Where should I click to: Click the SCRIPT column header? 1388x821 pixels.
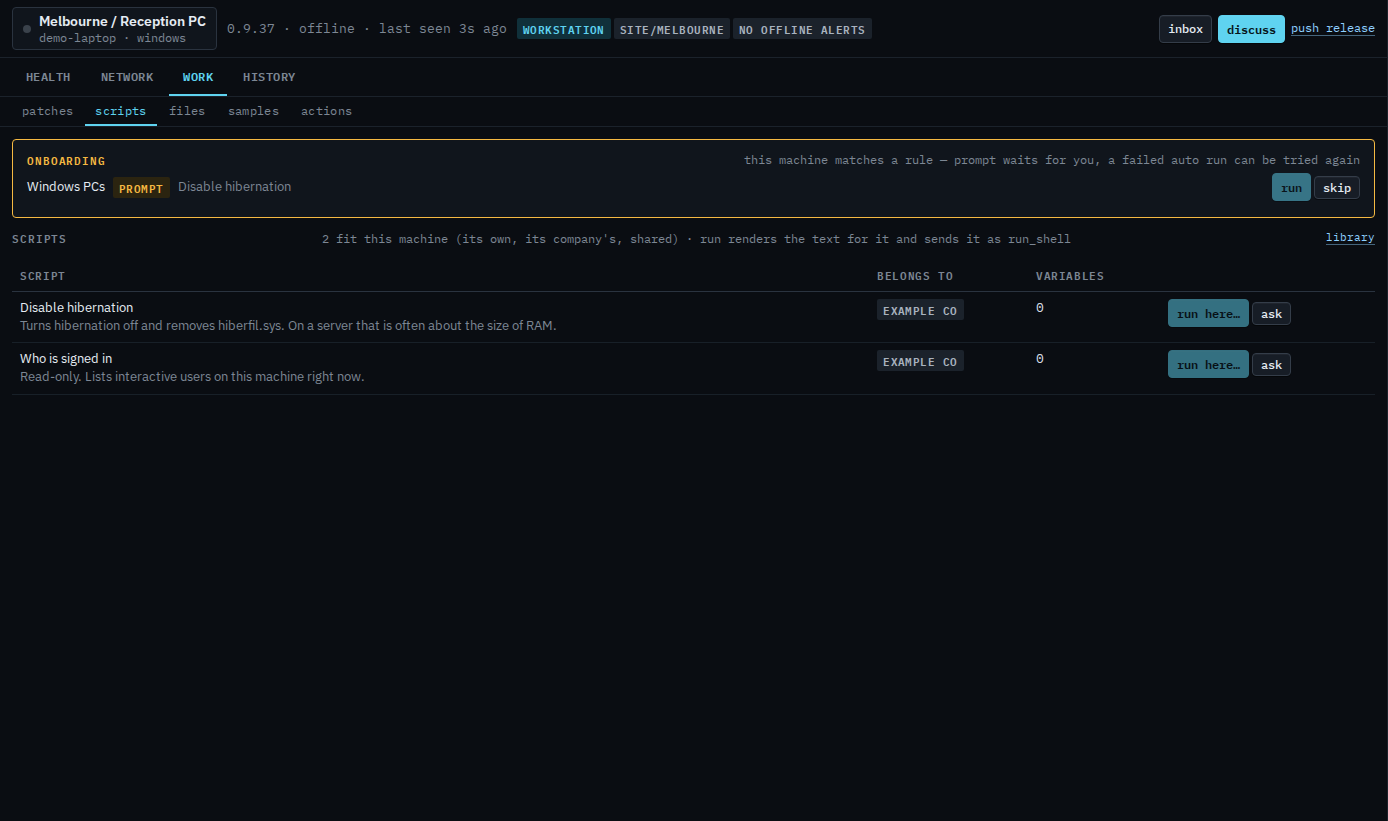coord(42,276)
